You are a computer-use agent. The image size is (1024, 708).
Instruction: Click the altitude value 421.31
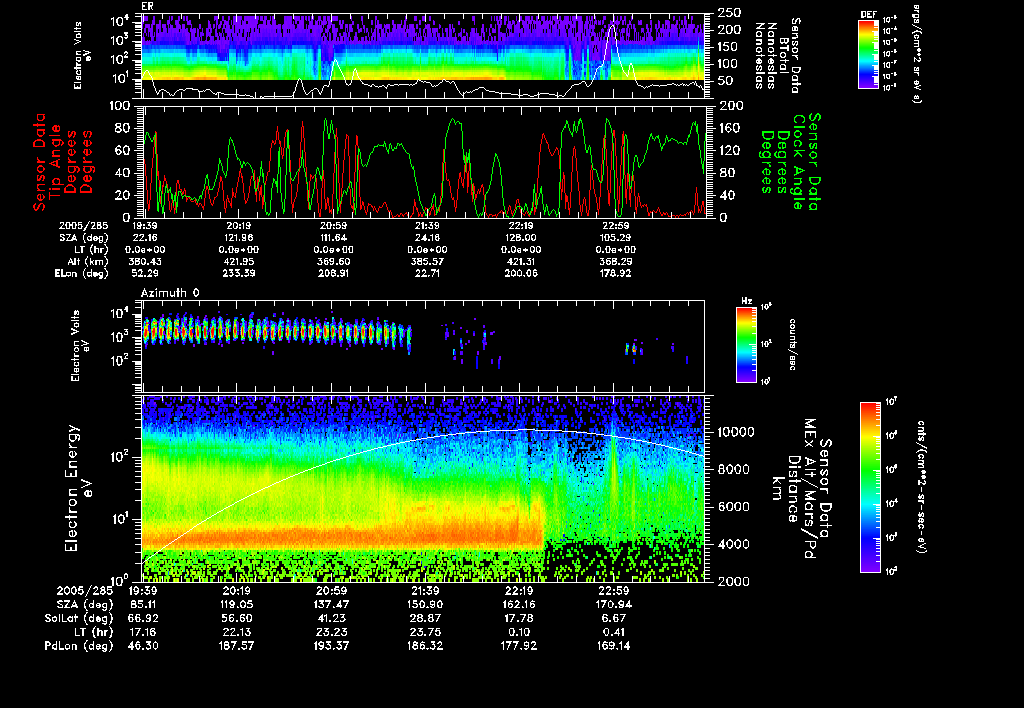tap(521, 261)
